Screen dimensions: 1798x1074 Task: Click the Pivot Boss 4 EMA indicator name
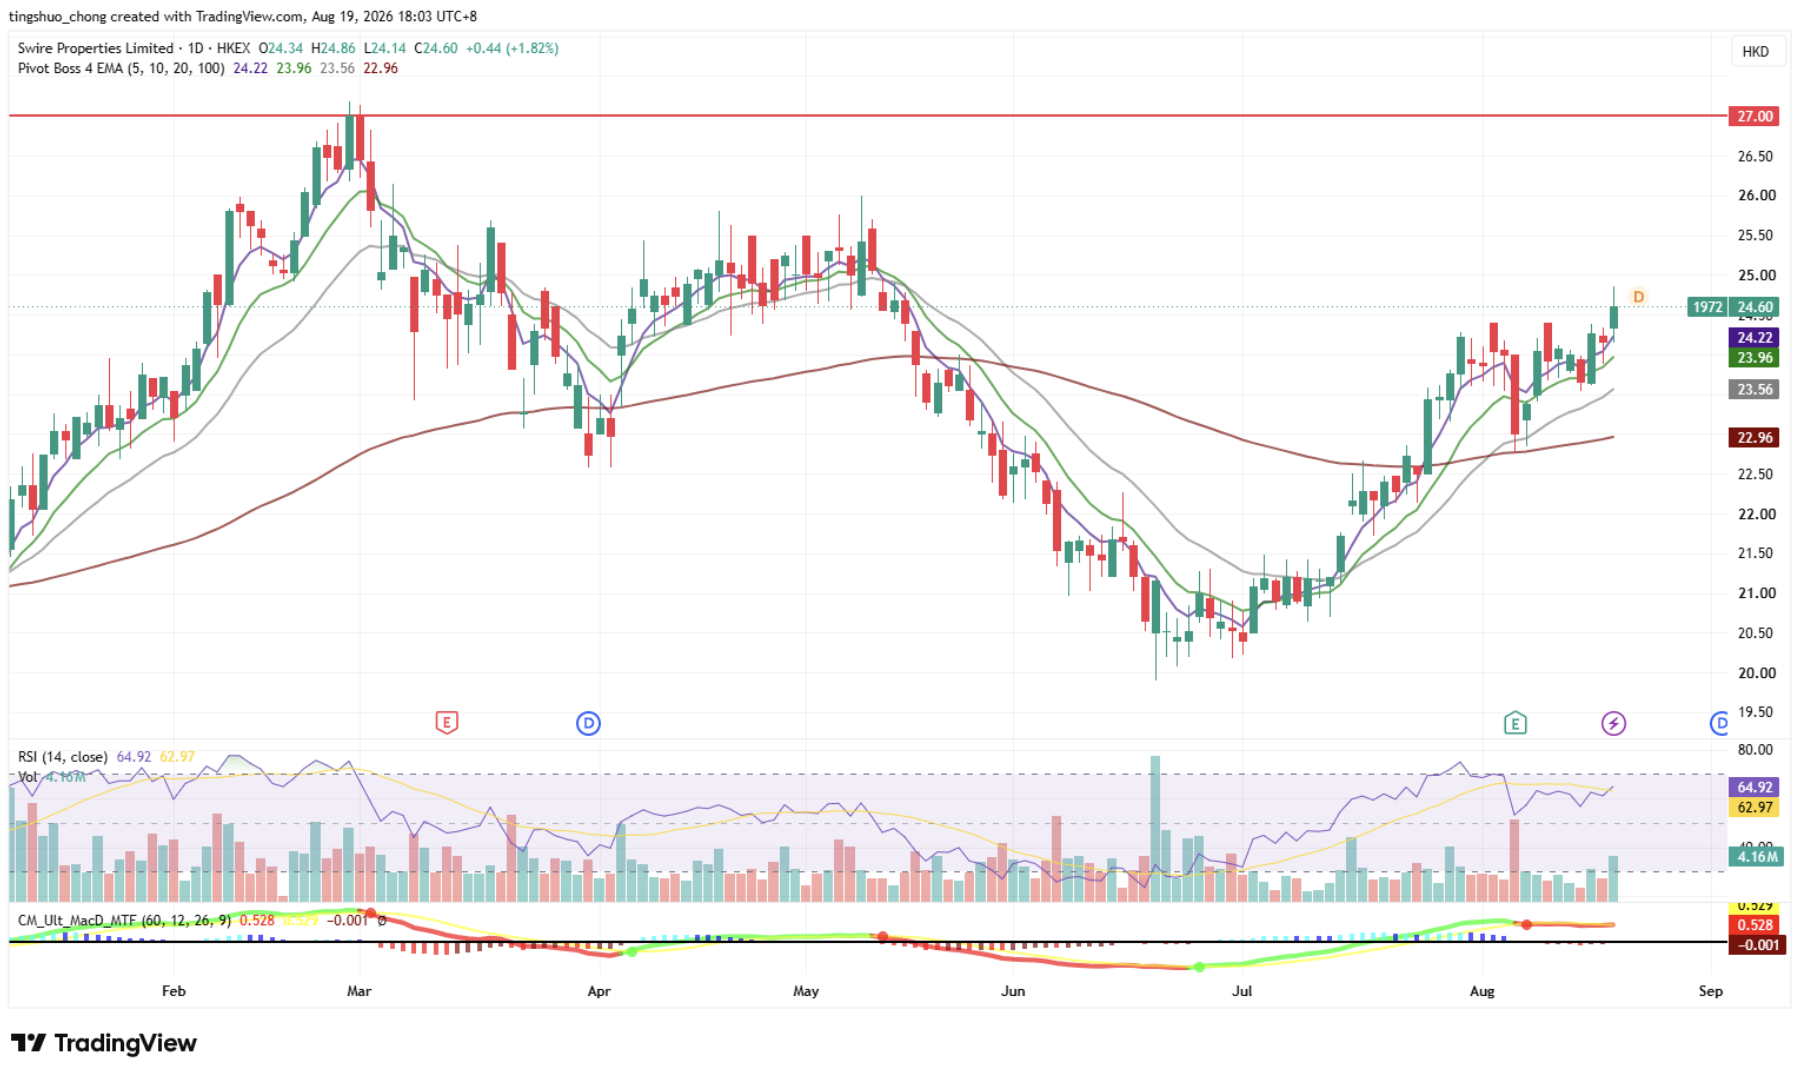click(x=121, y=68)
